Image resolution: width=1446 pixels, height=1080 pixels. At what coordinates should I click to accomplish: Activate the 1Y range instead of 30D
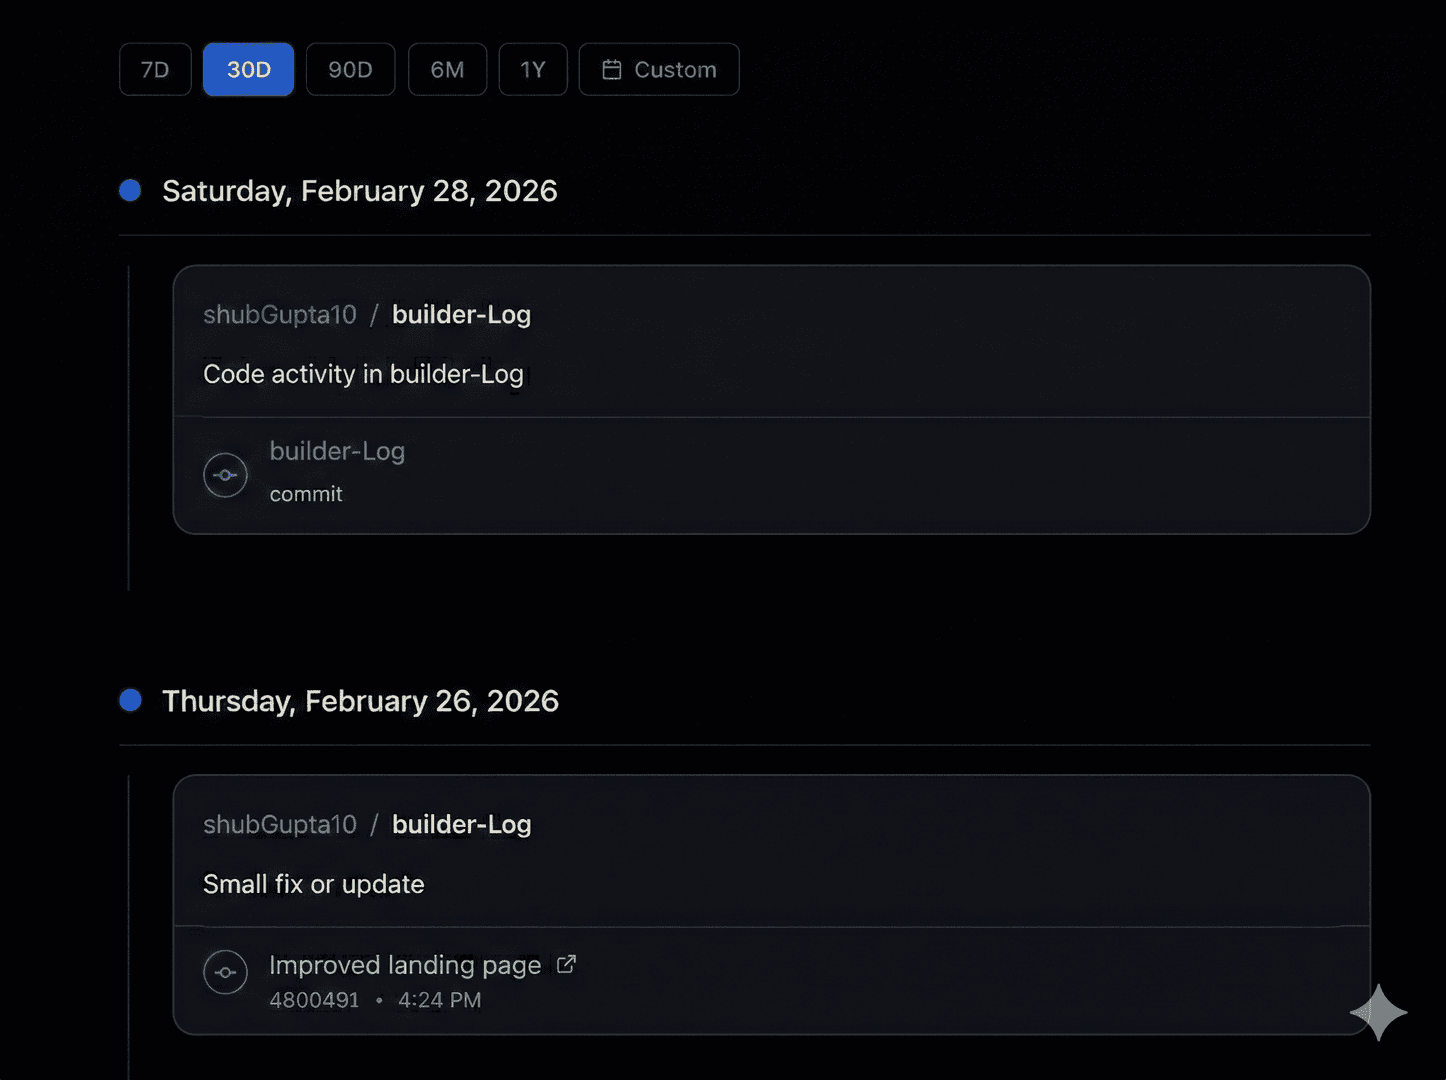(533, 69)
